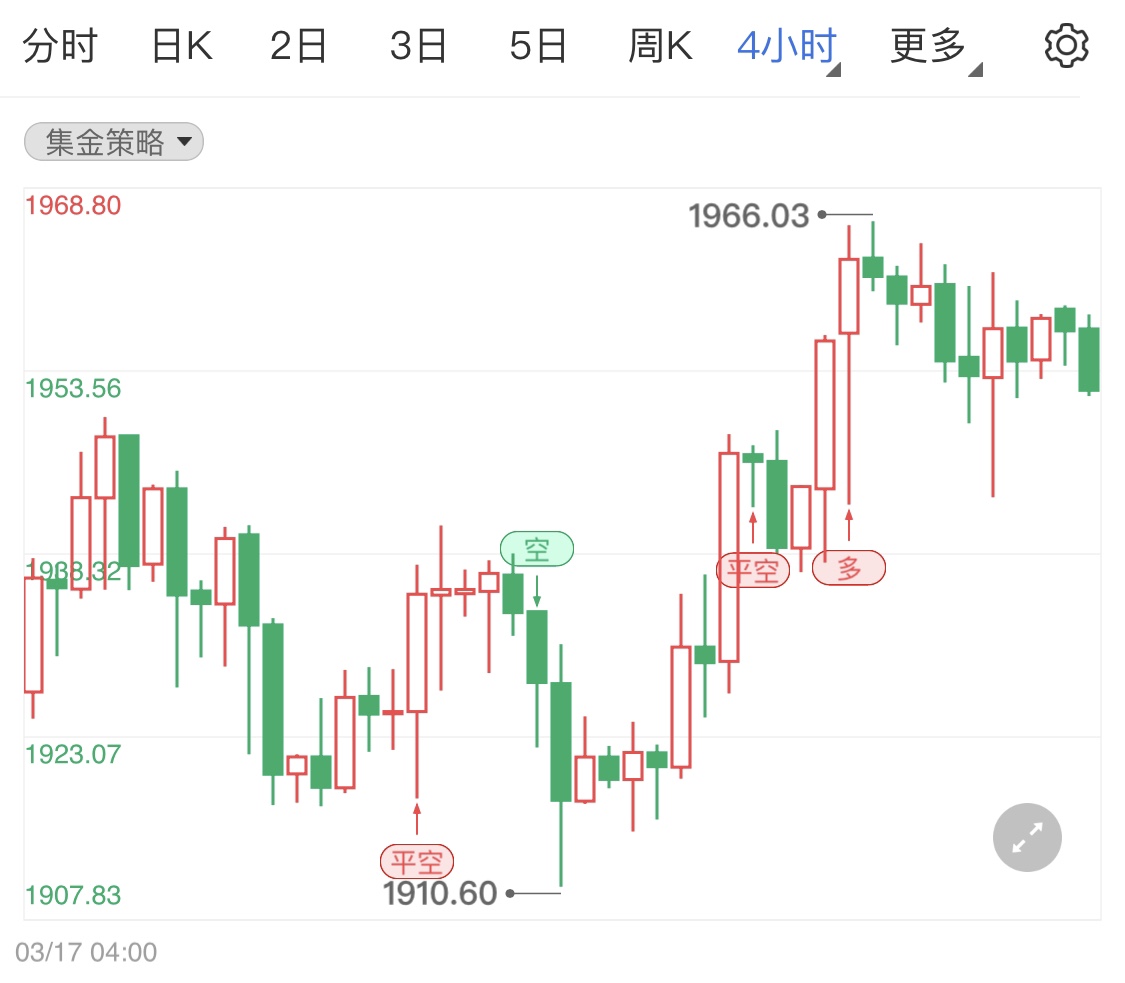Select the 周K weekly chart view
1125x983 pixels.
coord(659,44)
